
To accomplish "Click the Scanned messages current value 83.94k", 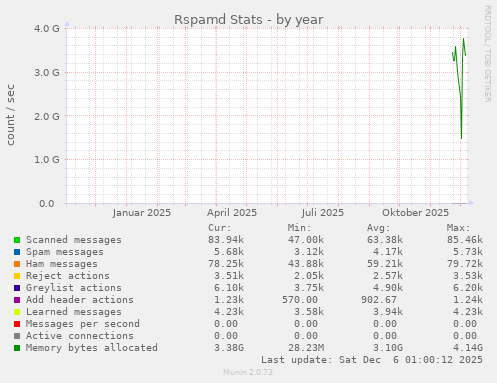I will pyautogui.click(x=226, y=240).
